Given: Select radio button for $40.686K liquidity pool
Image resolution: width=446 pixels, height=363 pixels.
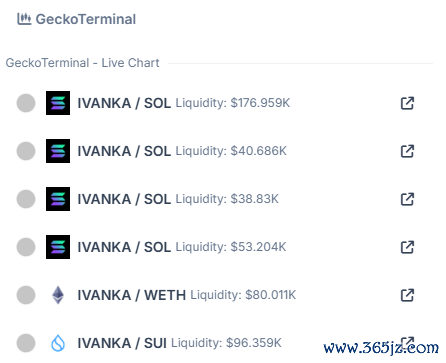Looking at the screenshot, I should click(26, 151).
